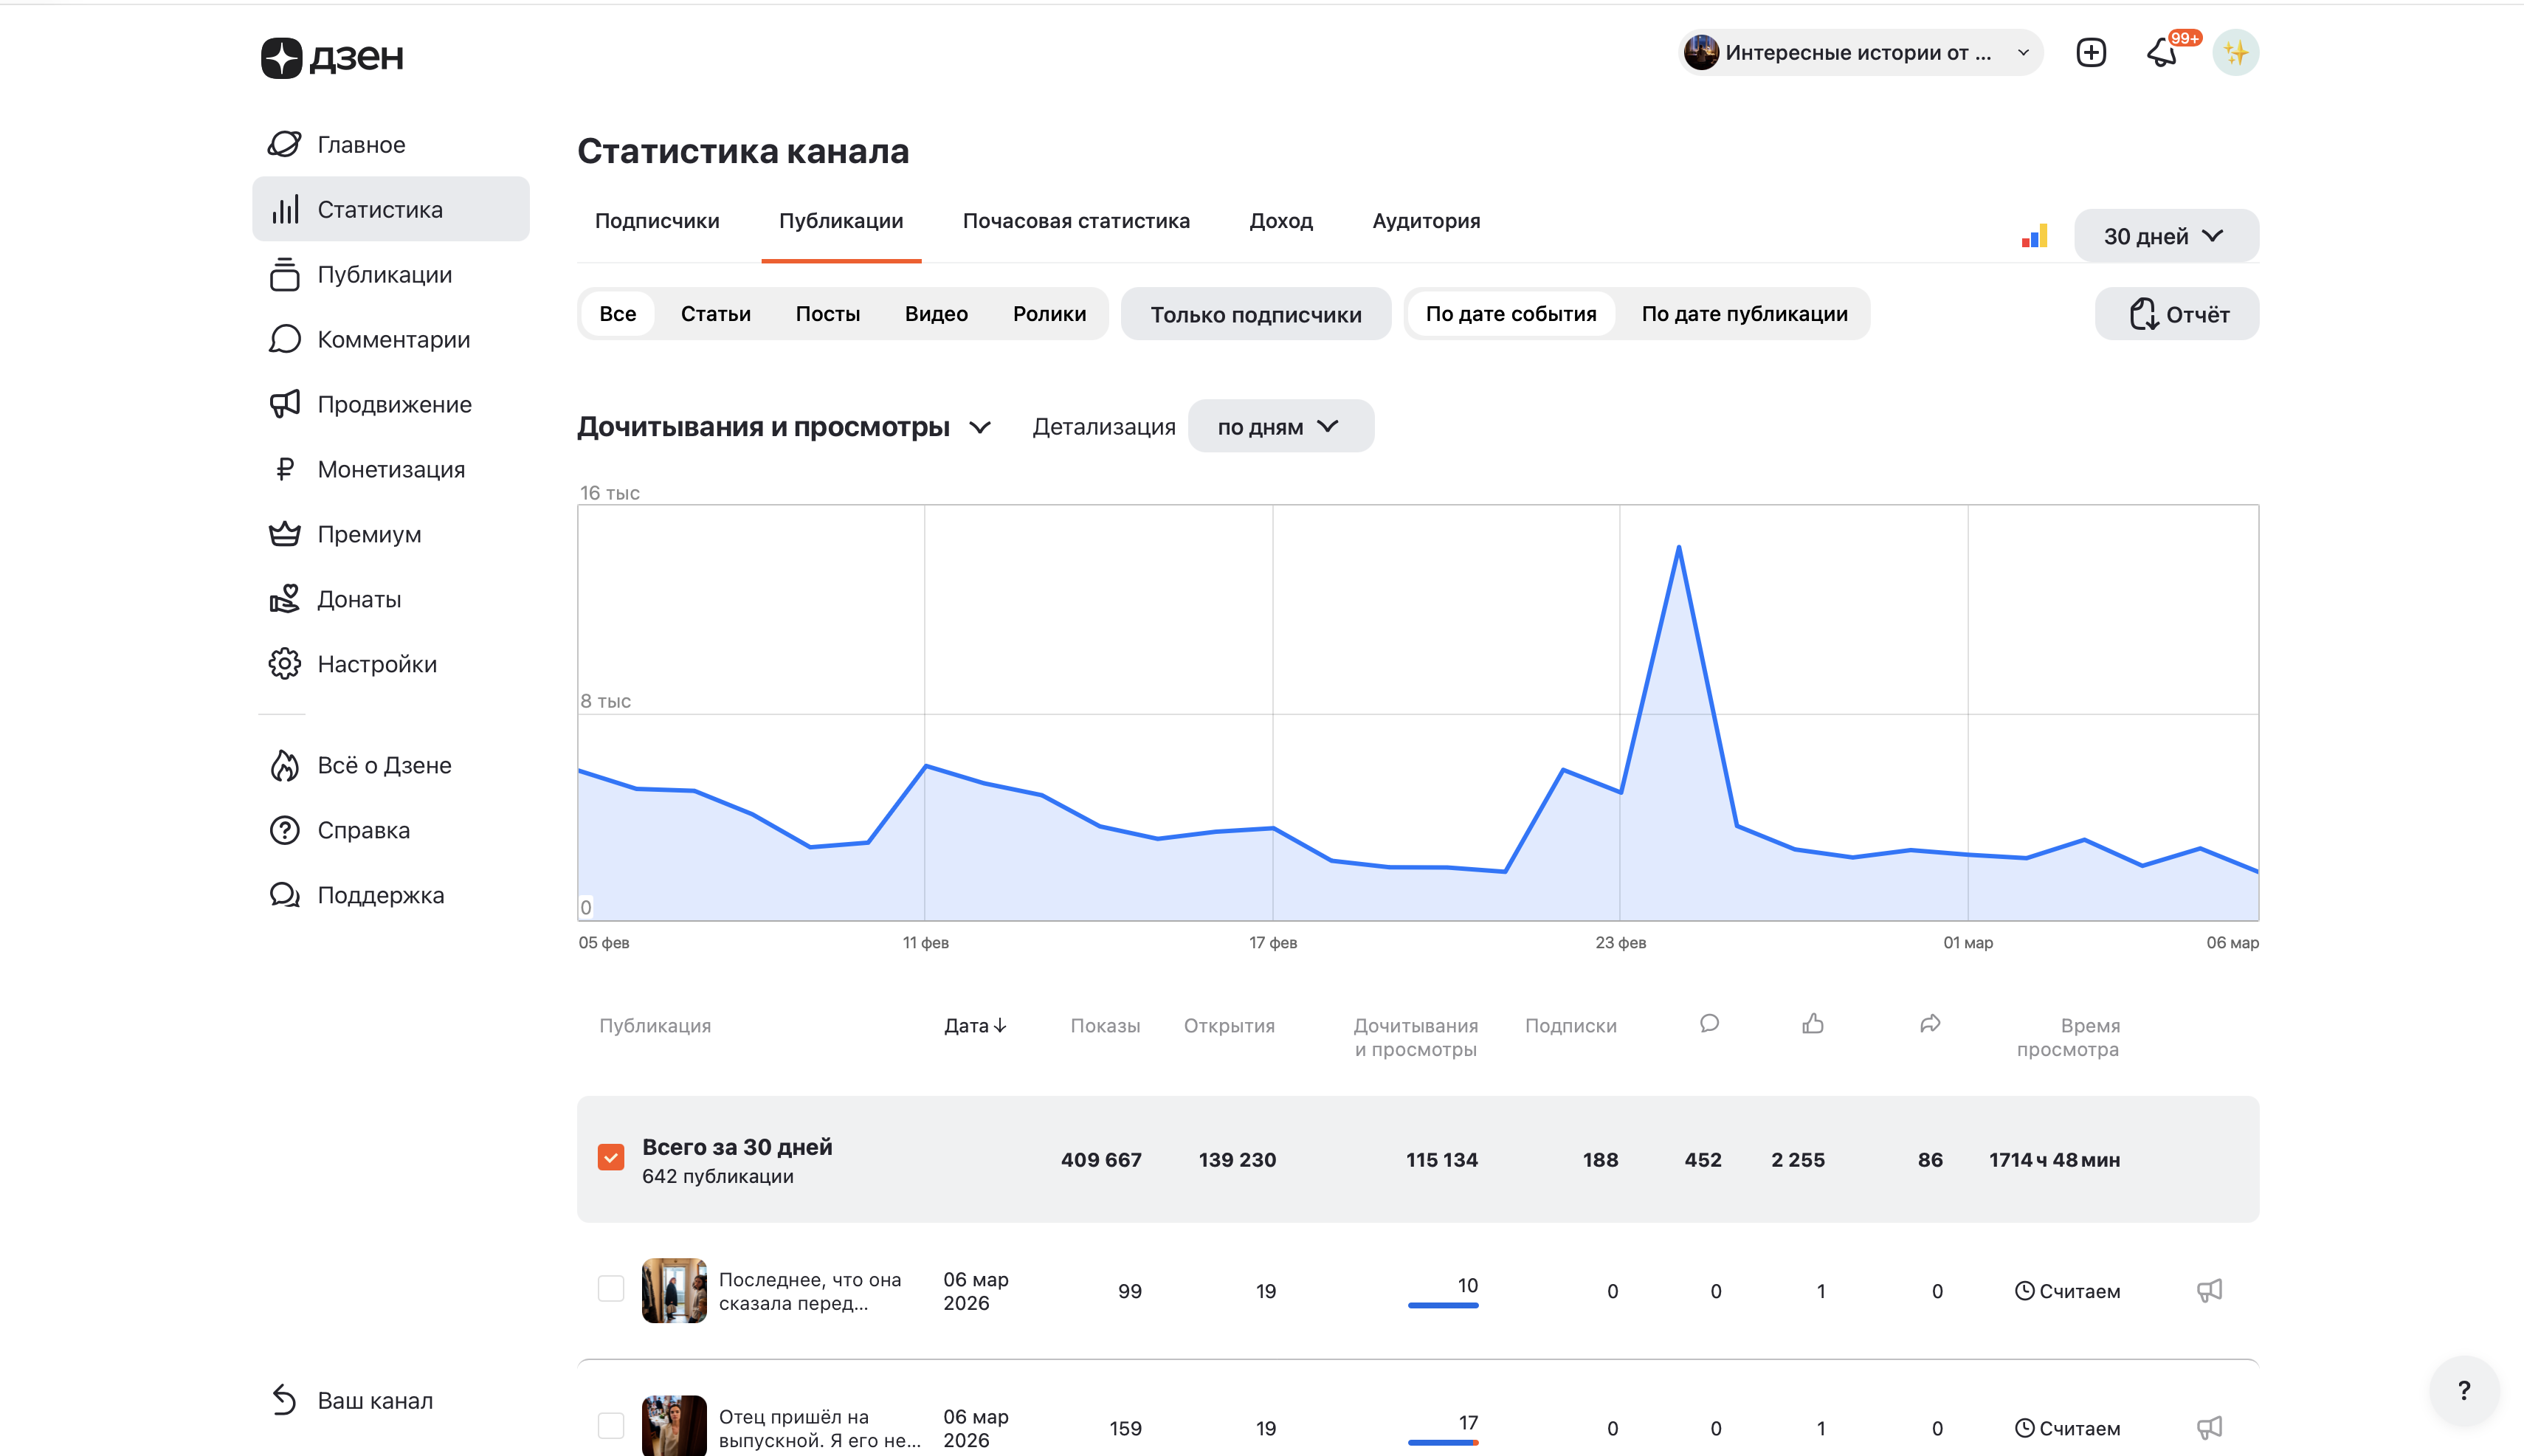The width and height of the screenshot is (2524, 1456).
Task: Click the plus create-publication icon
Action: (x=2090, y=53)
